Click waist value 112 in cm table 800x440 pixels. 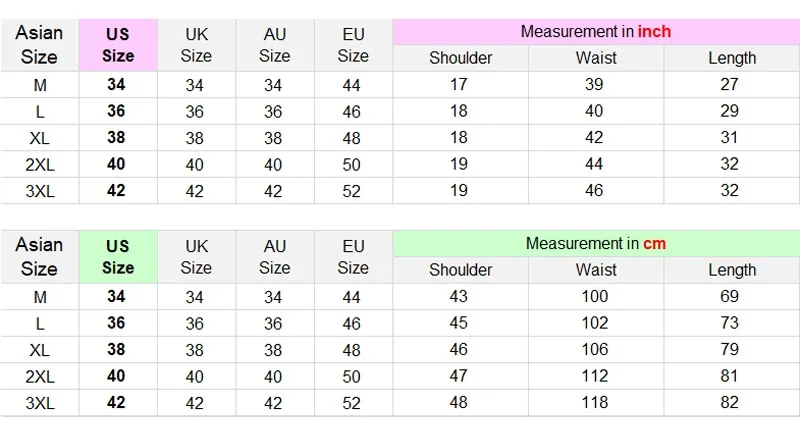(x=596, y=376)
